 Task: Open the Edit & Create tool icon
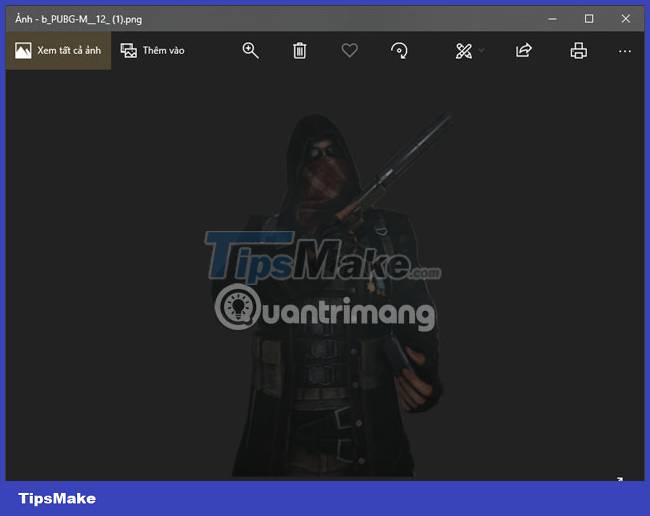tap(464, 51)
